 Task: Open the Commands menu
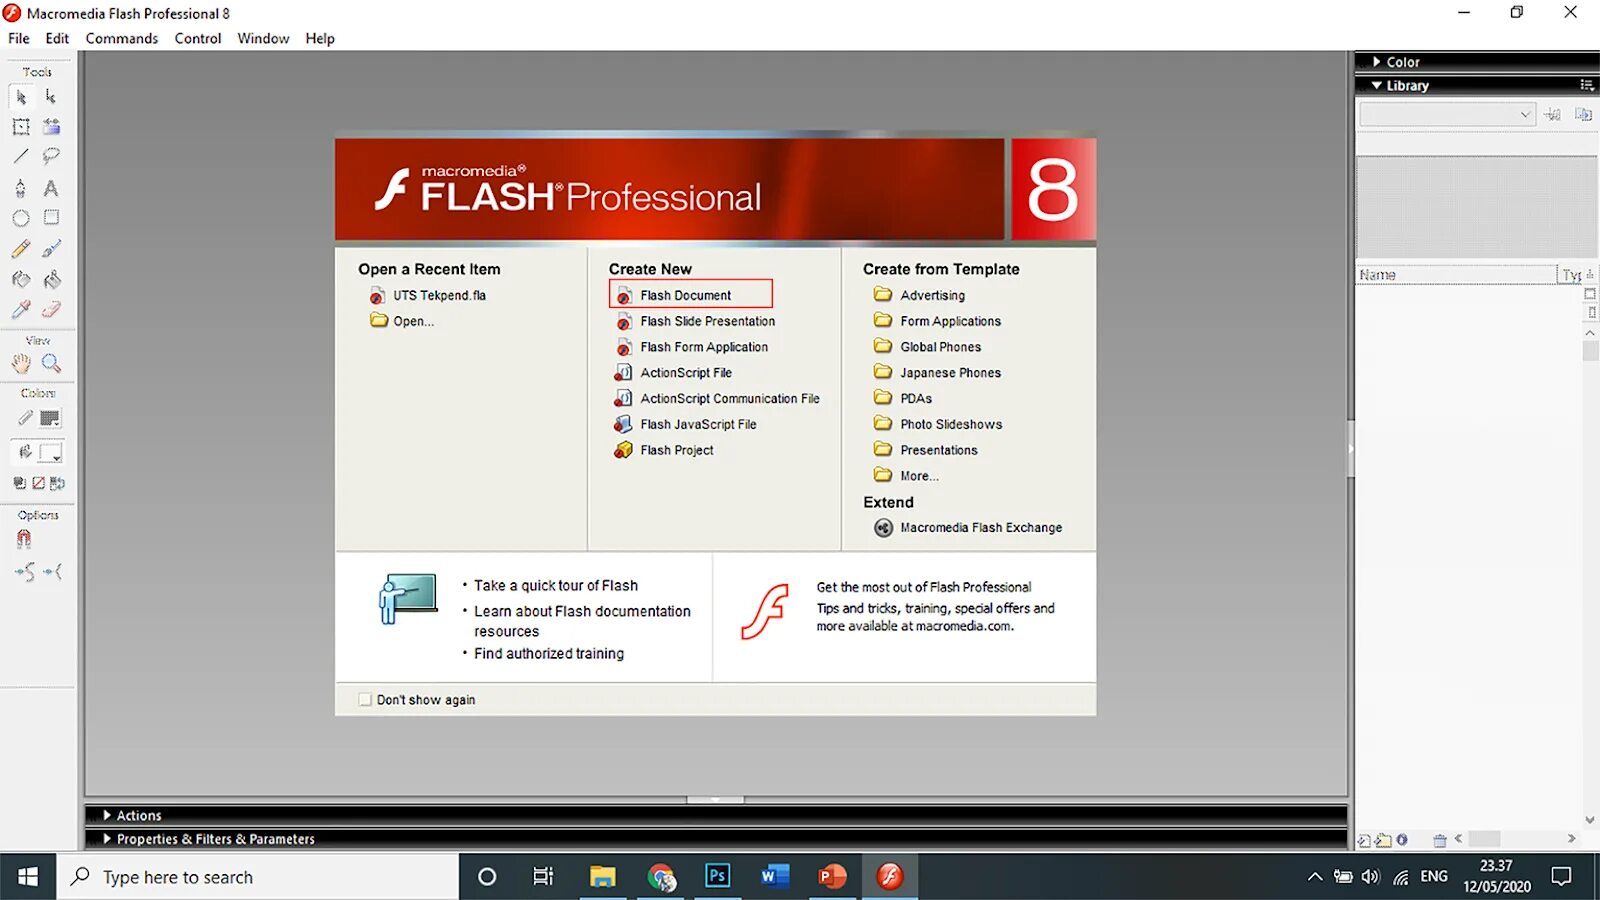point(121,38)
